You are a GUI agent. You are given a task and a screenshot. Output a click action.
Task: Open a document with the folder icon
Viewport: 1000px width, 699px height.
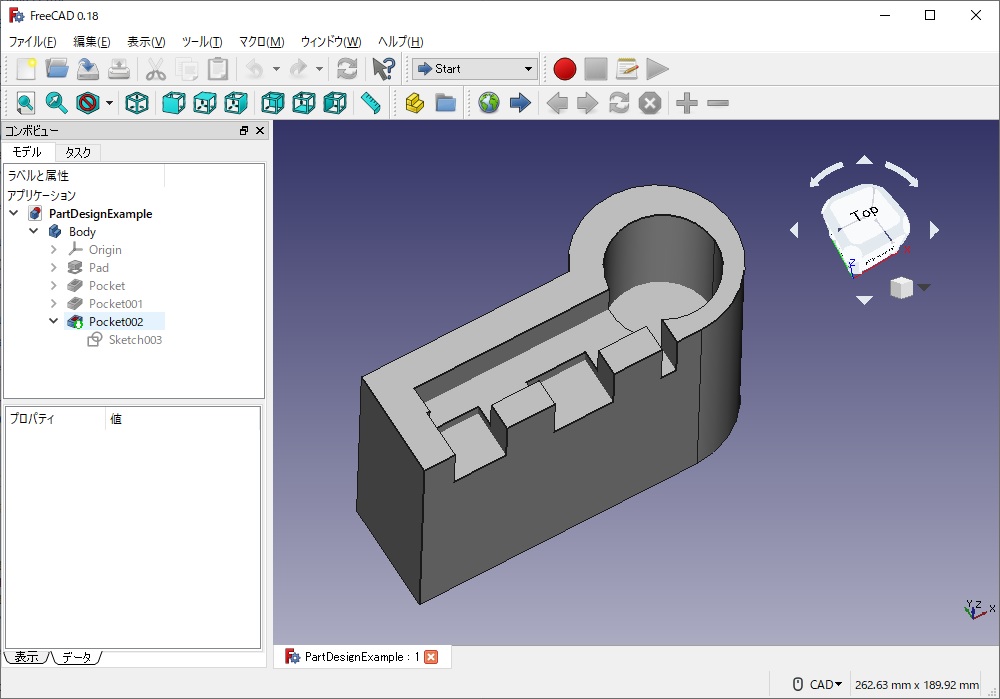56,69
